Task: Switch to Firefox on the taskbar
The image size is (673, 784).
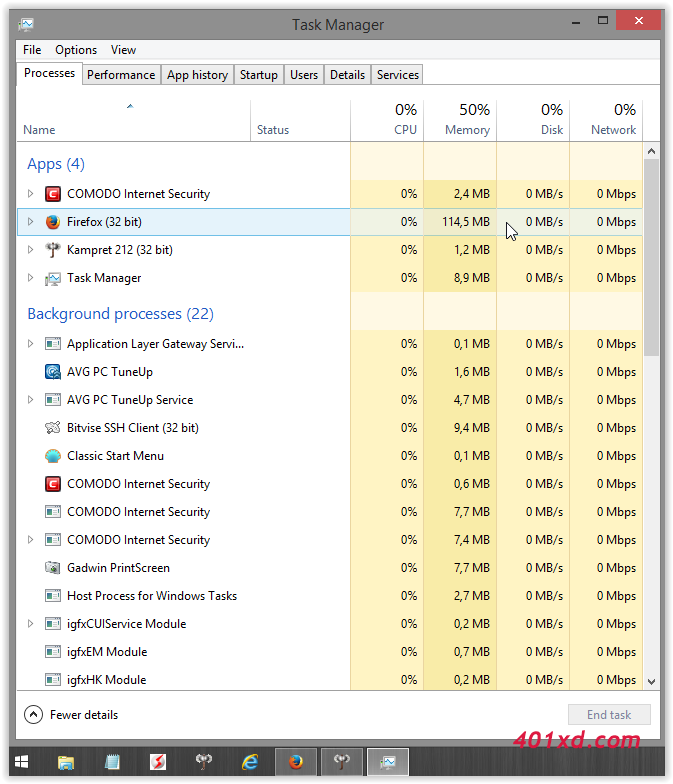Action: [296, 762]
